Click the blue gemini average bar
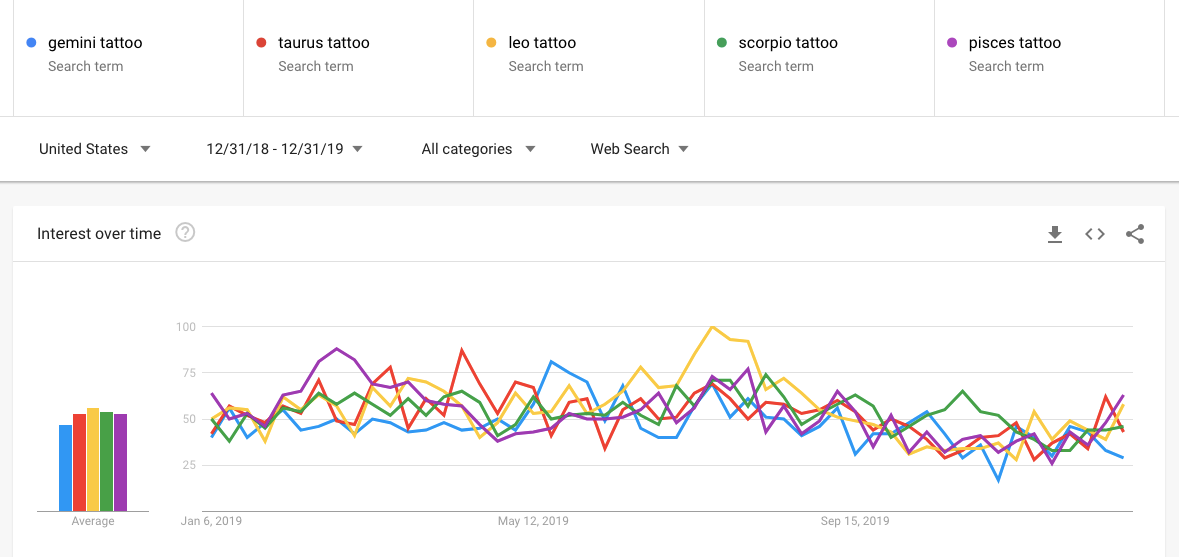1179x557 pixels. tap(65, 468)
